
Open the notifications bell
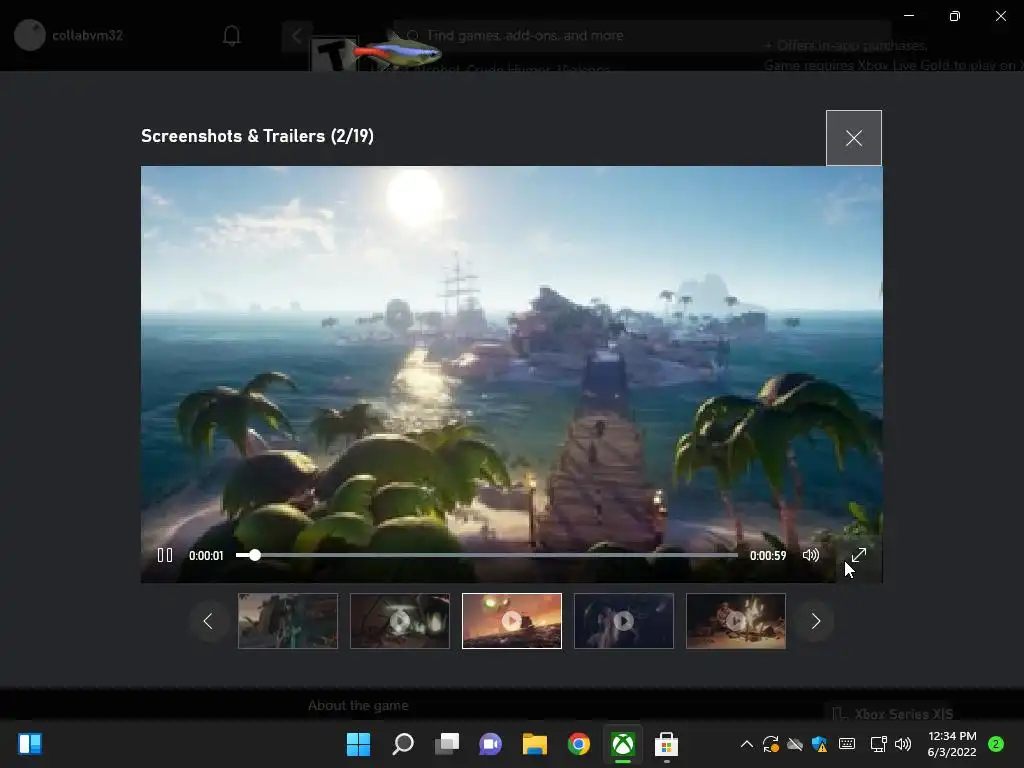pyautogui.click(x=232, y=35)
